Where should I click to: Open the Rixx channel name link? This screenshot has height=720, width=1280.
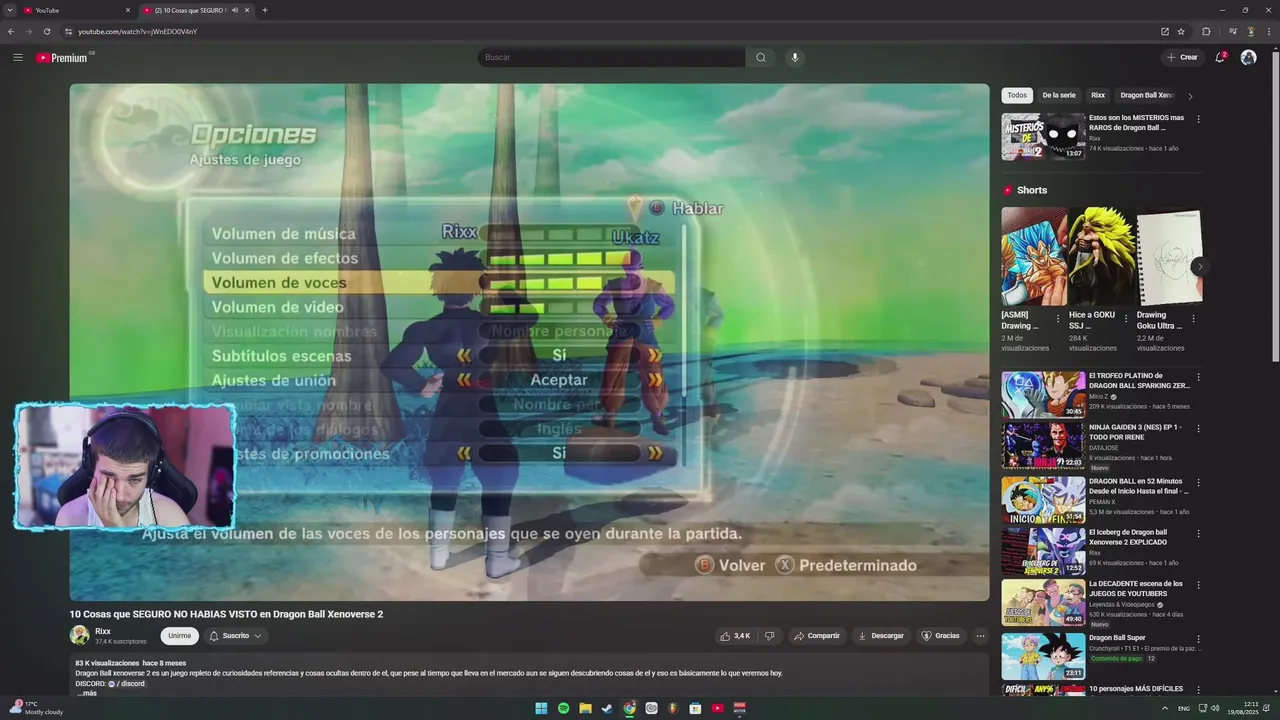pyautogui.click(x=103, y=631)
